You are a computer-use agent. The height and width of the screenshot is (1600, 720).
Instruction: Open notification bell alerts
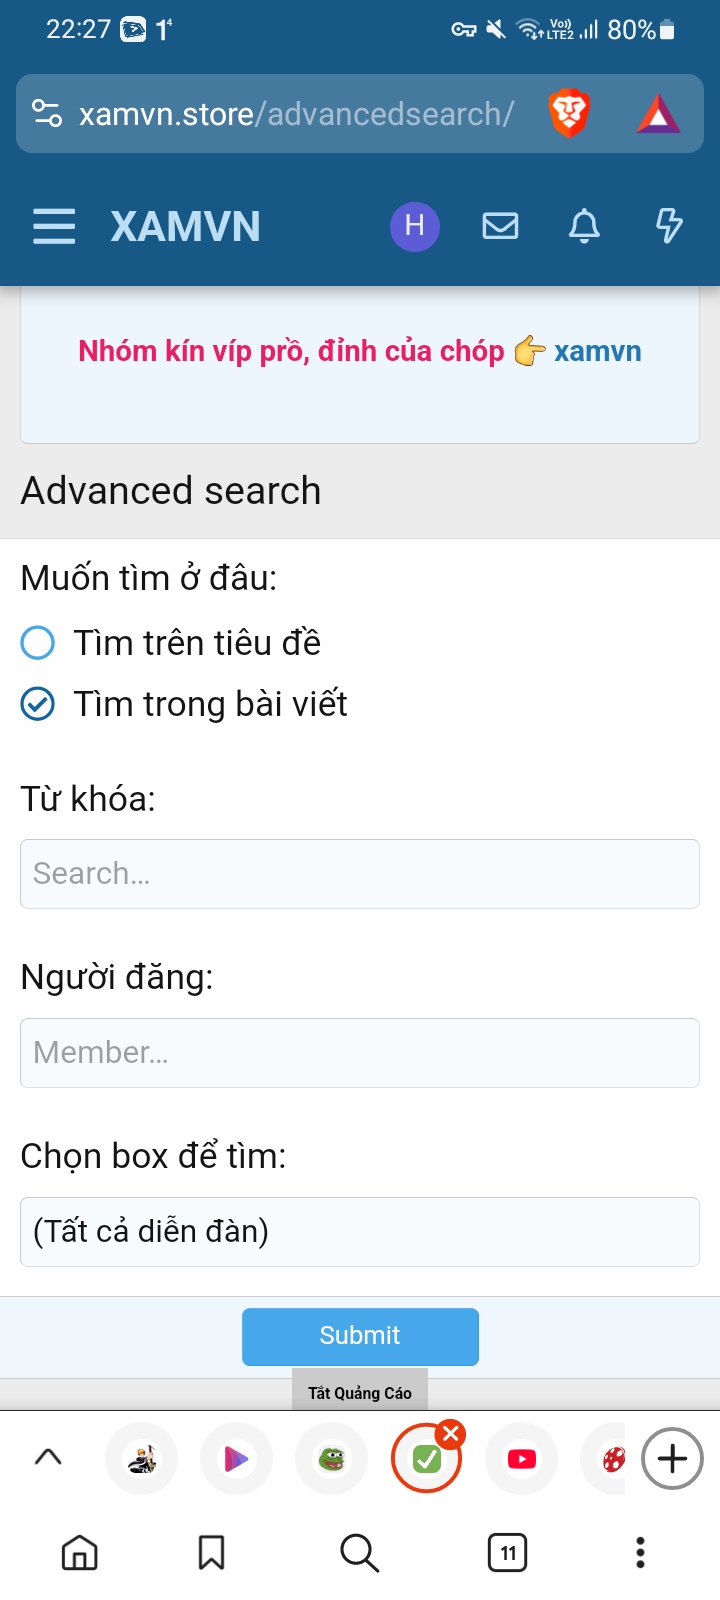coord(584,227)
